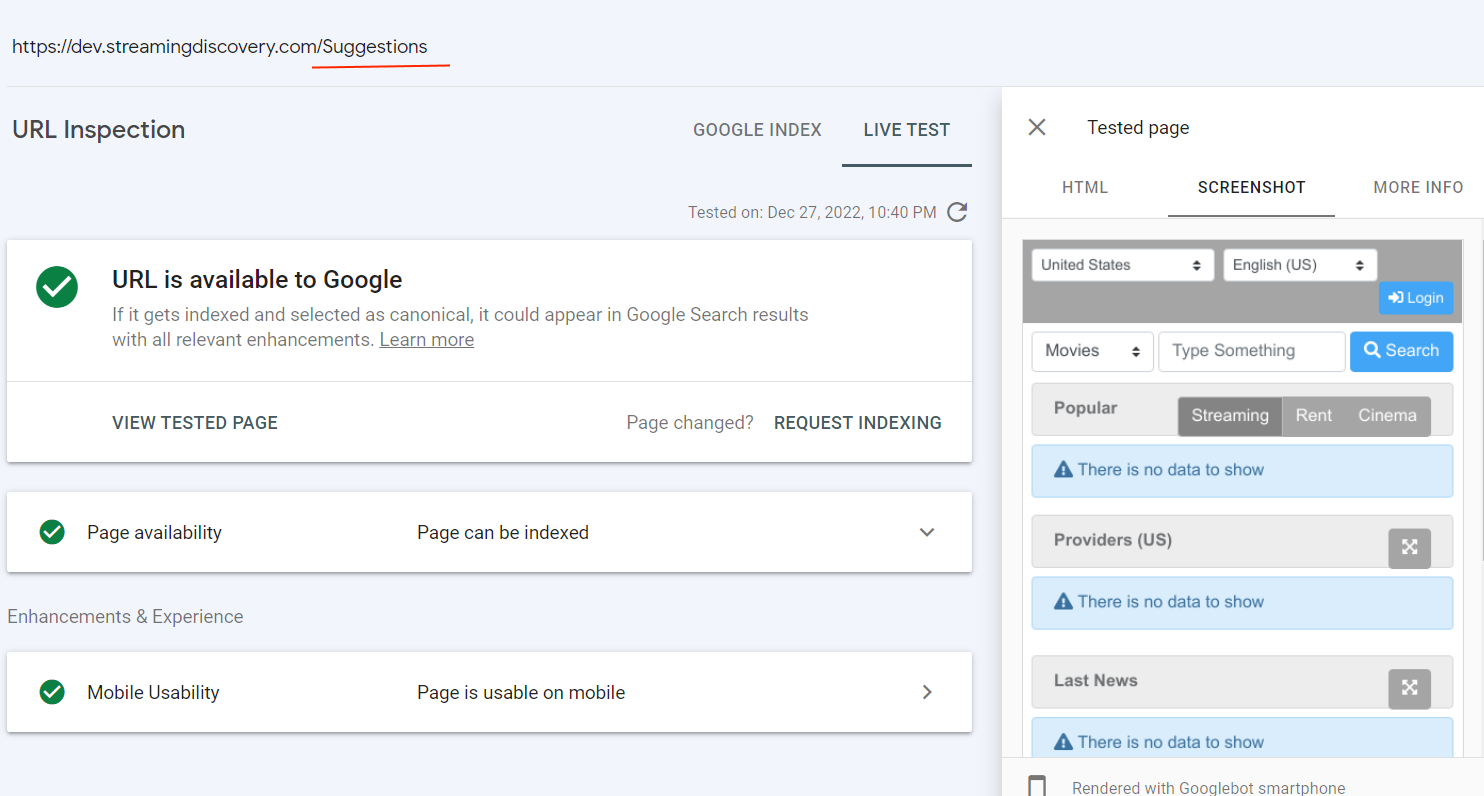The width and height of the screenshot is (1484, 796).
Task: Click the magnifier Search button in rendered page
Action: pos(1401,351)
